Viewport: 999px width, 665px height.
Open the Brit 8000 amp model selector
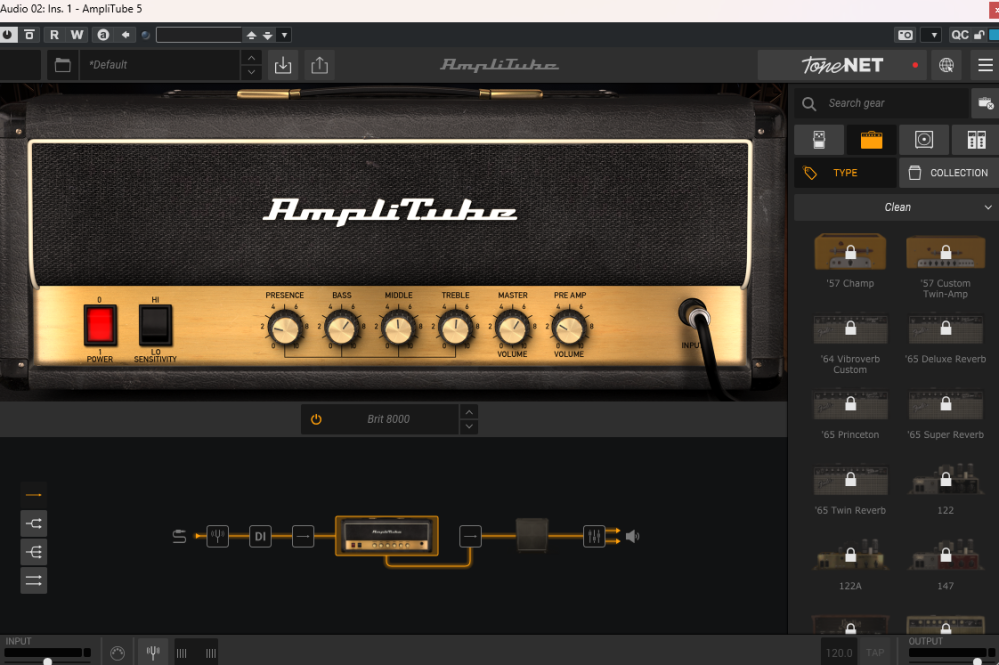click(388, 419)
